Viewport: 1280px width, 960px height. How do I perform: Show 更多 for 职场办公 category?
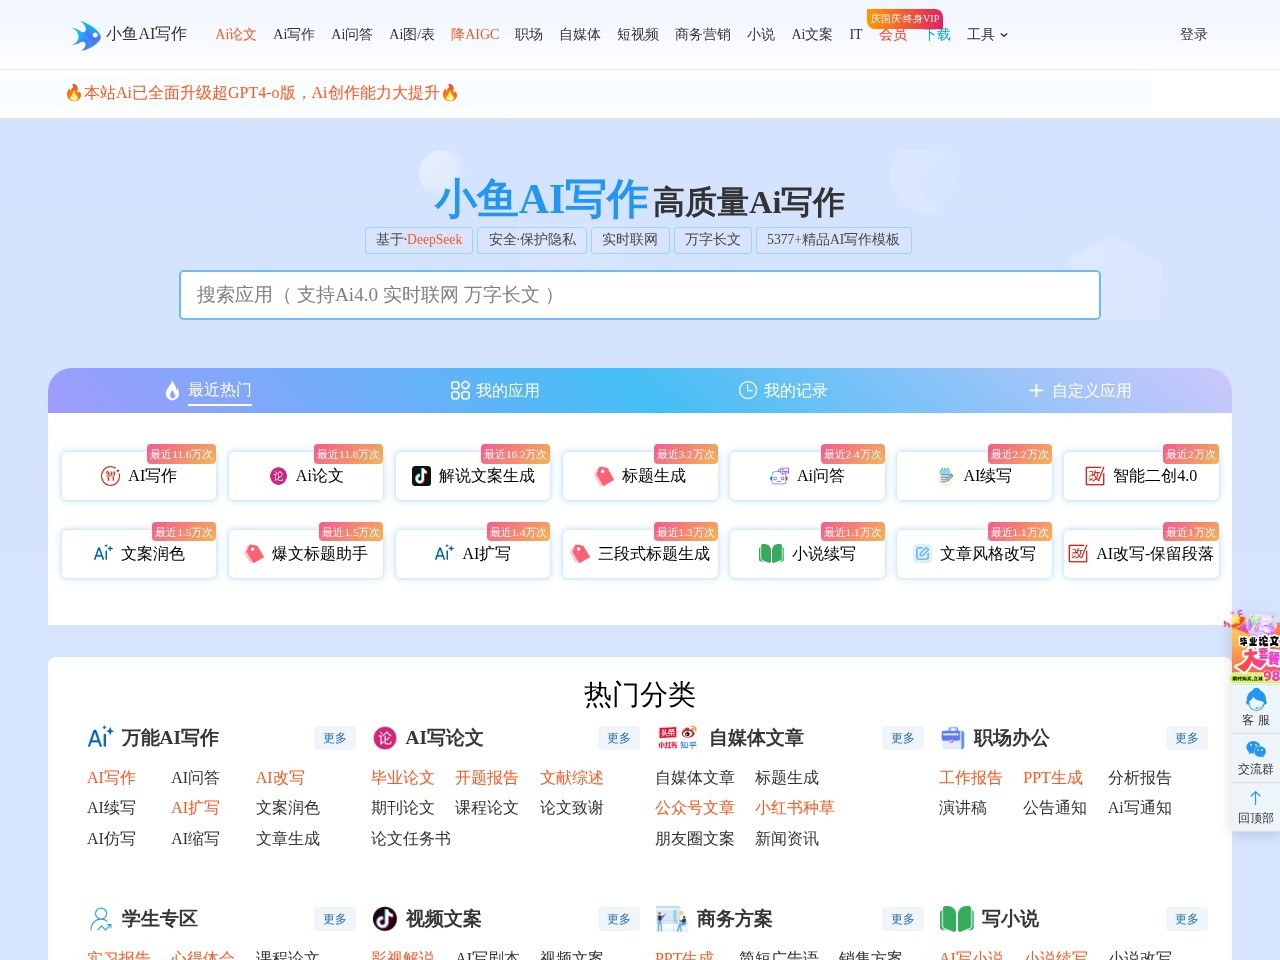[1187, 738]
